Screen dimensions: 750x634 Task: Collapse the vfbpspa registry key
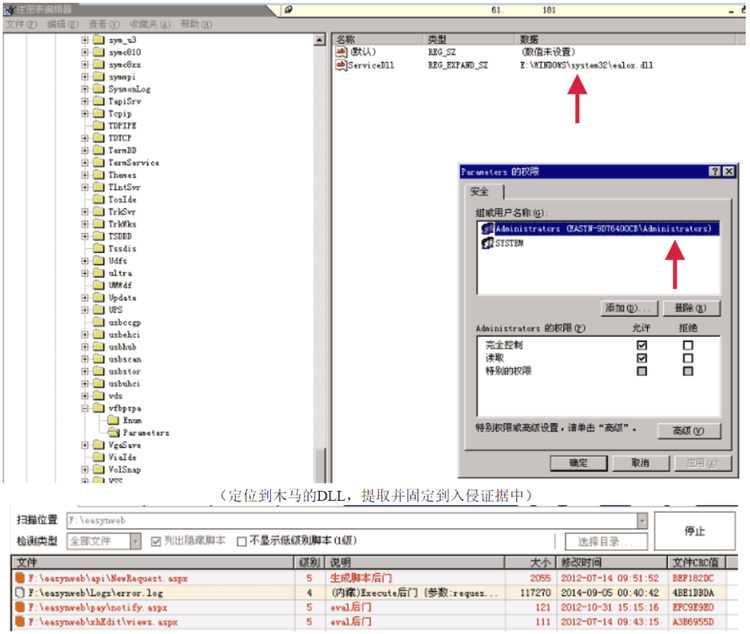(x=85, y=408)
